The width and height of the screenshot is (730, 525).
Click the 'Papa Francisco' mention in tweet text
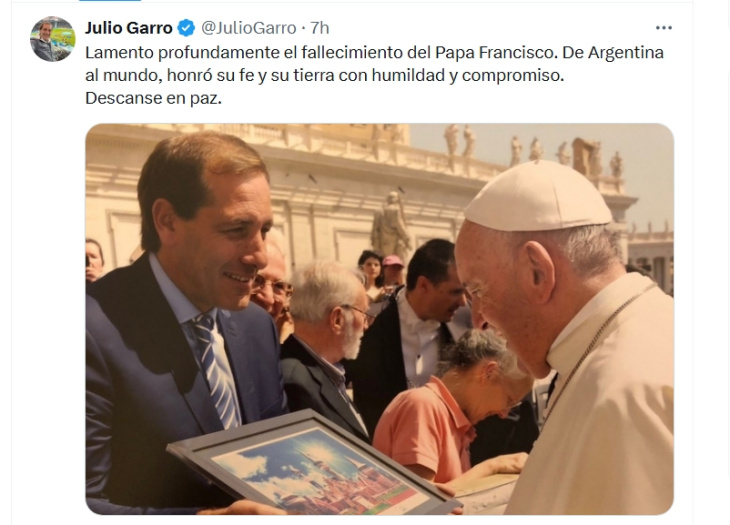pyautogui.click(x=496, y=52)
